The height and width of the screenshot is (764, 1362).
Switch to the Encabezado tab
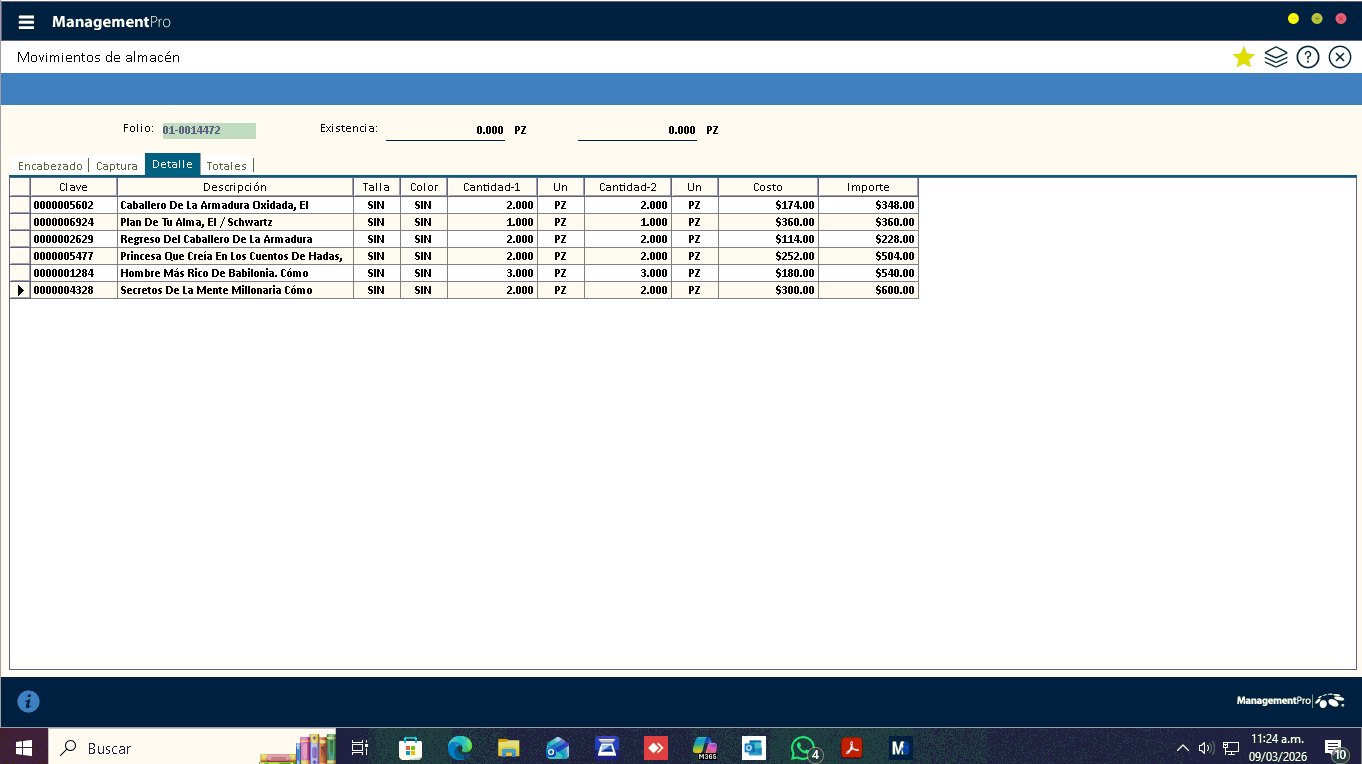point(50,166)
